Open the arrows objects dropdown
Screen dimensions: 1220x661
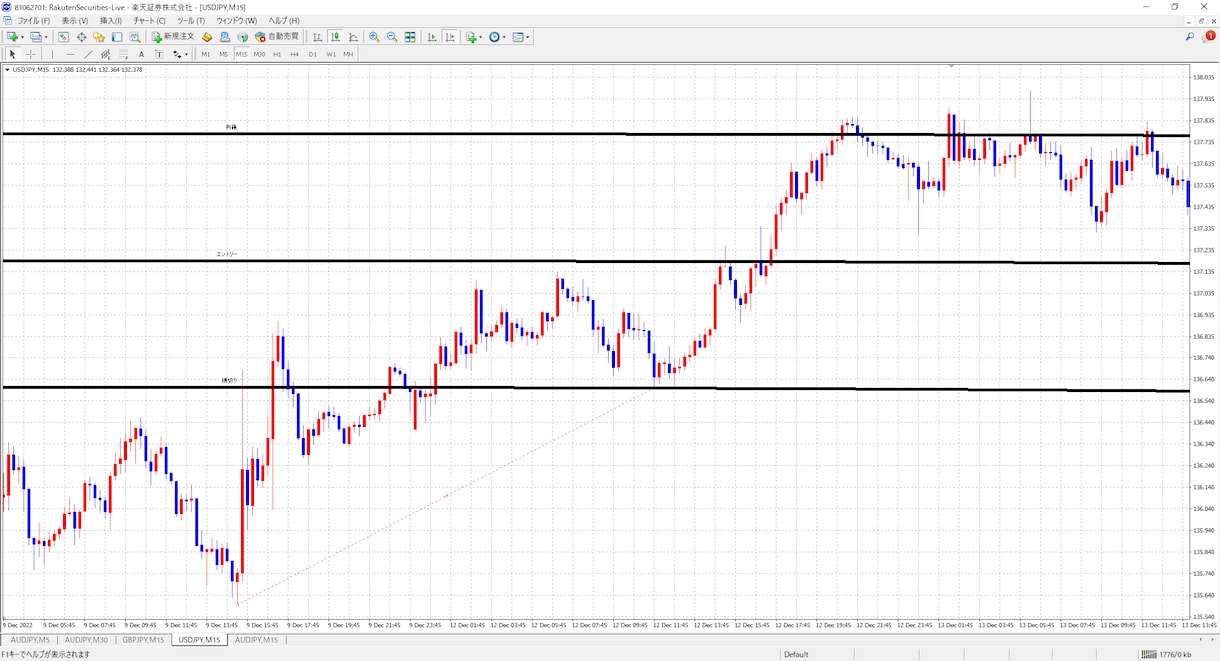point(180,54)
